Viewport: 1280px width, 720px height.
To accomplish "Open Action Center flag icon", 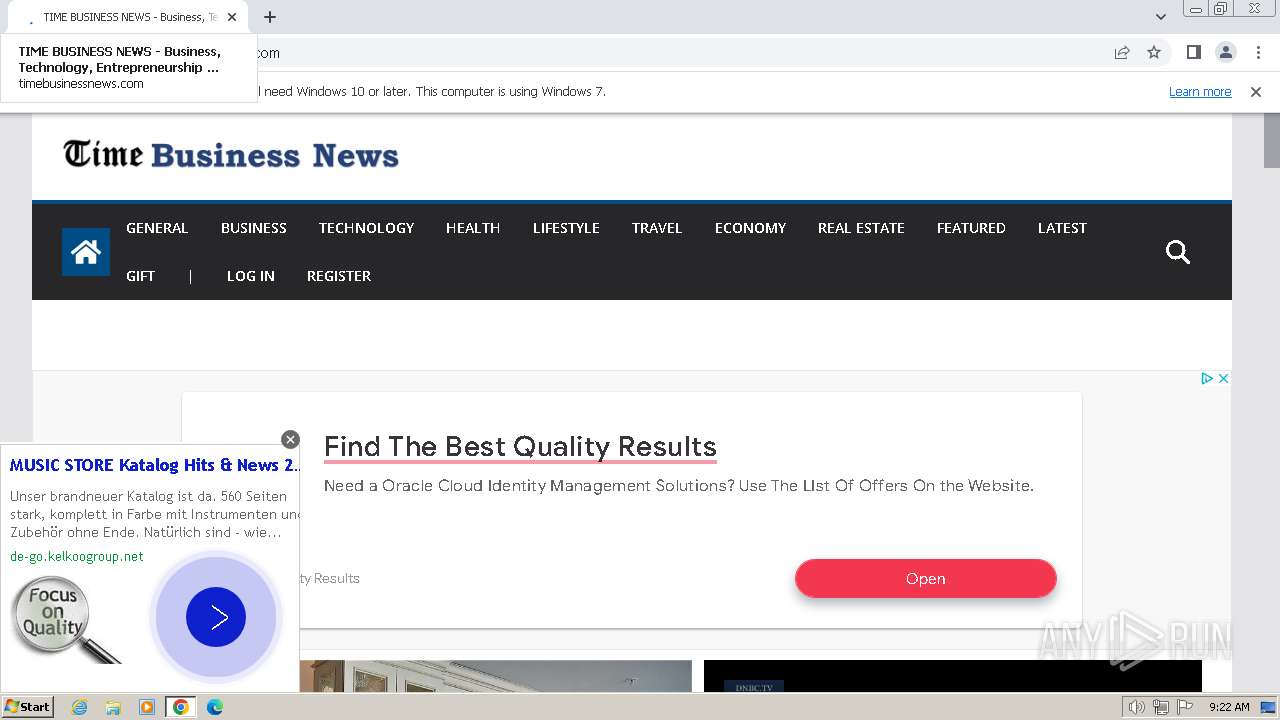I will (1185, 707).
